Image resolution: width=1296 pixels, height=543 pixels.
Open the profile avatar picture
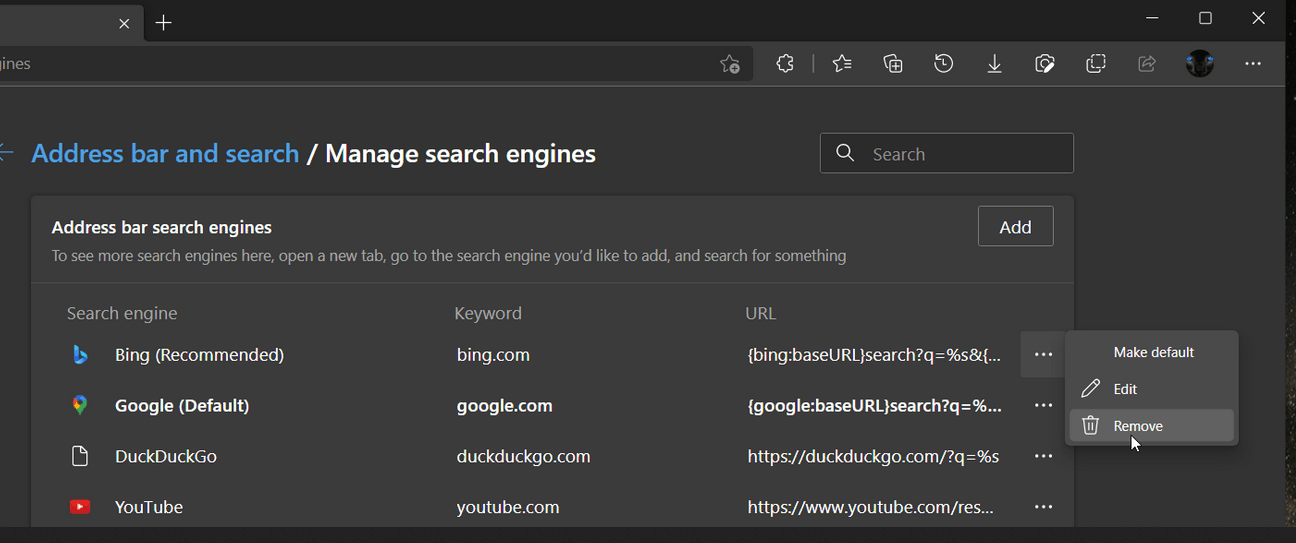click(1200, 64)
